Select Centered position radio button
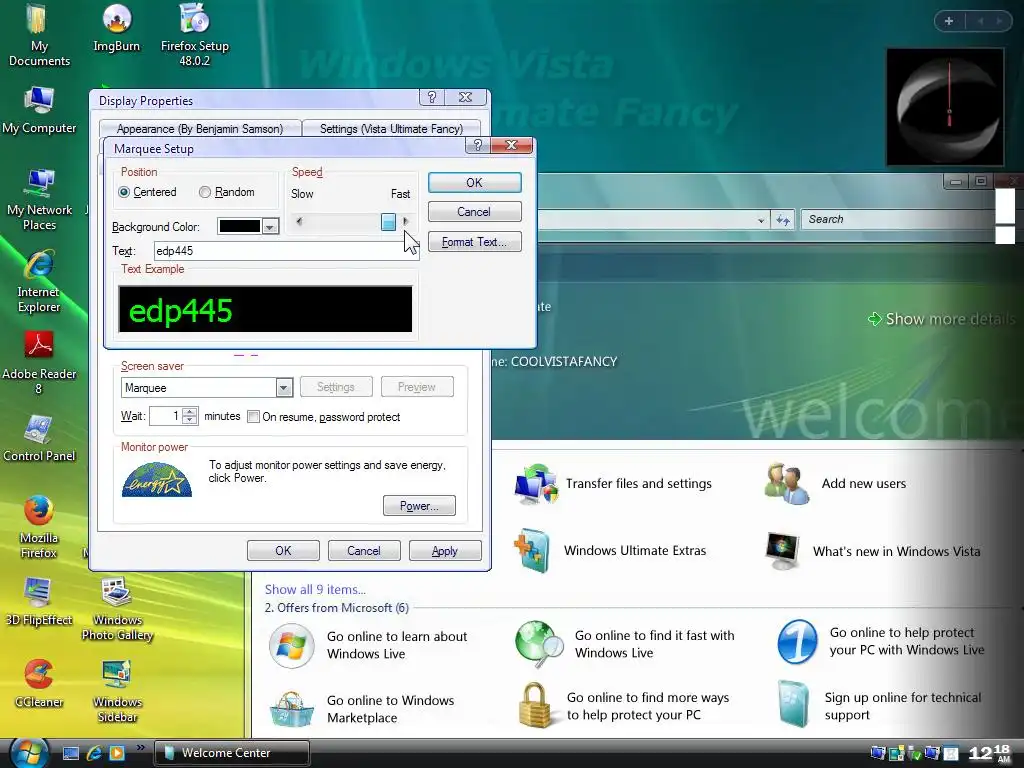Image resolution: width=1024 pixels, height=768 pixels. point(124,192)
